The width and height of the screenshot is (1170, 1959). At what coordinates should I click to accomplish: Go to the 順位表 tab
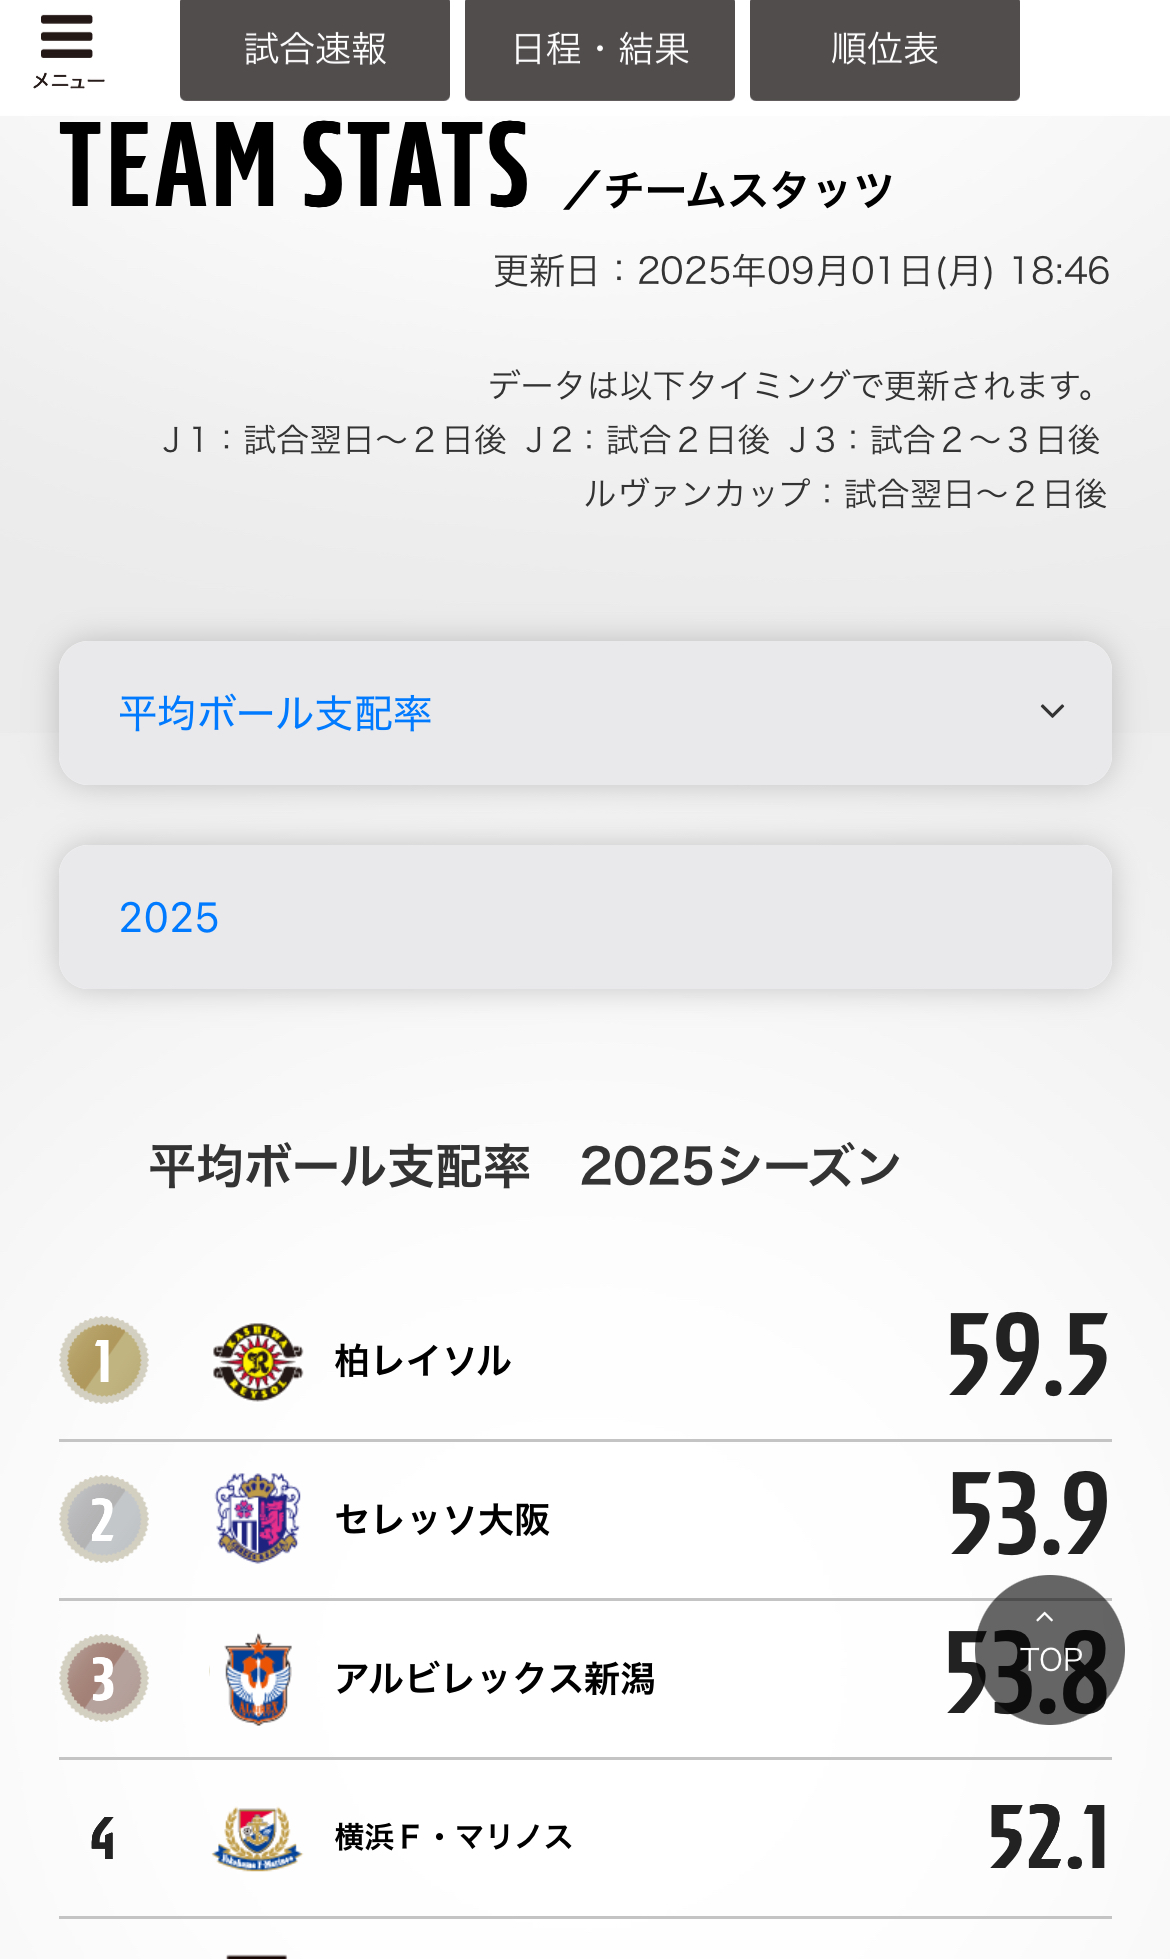(885, 50)
